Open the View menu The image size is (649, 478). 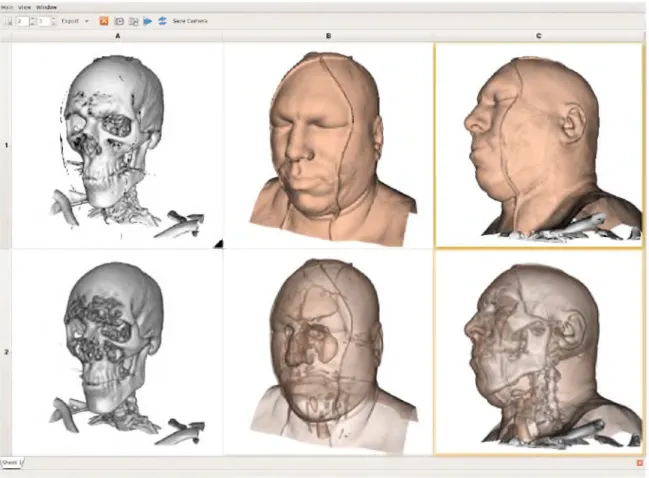(24, 7)
